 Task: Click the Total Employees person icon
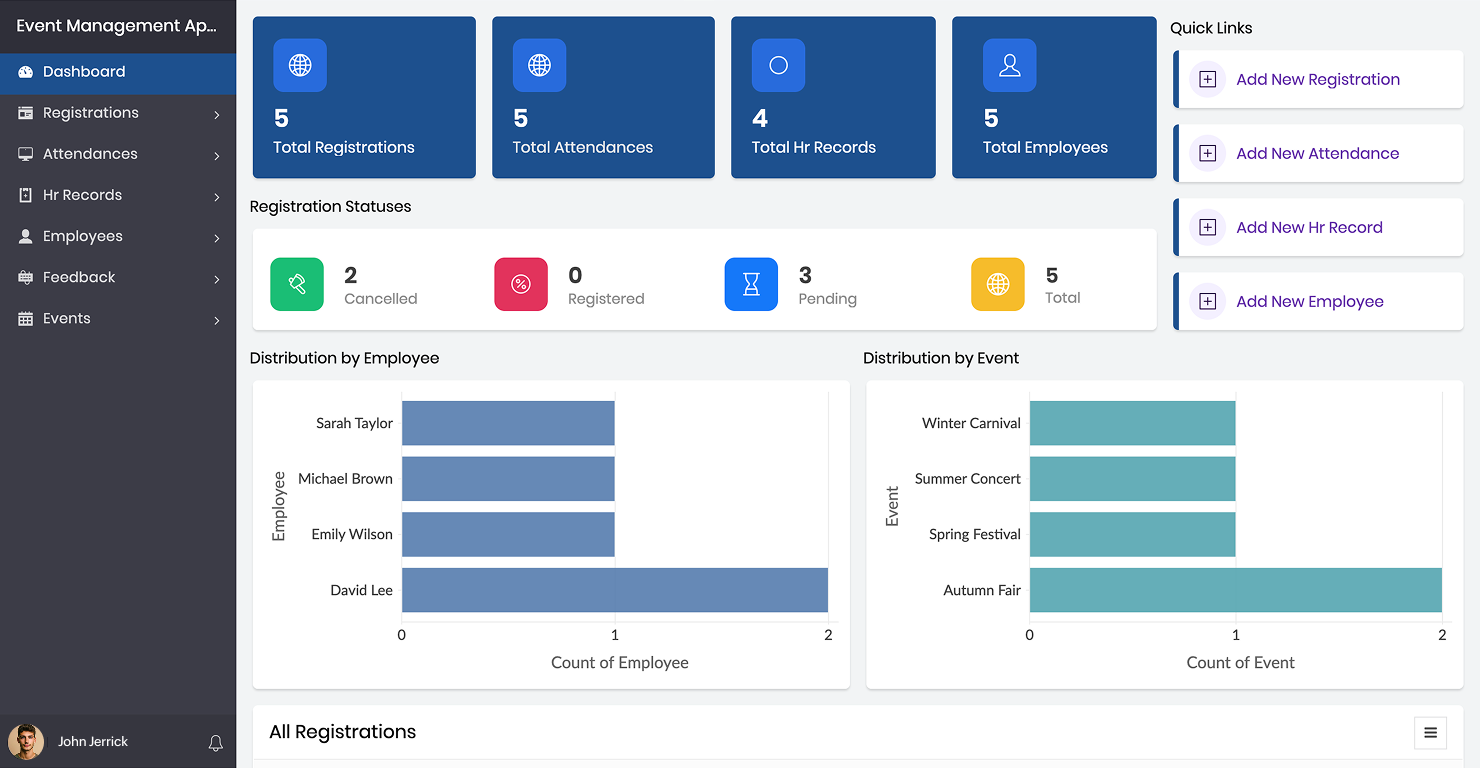(x=1009, y=66)
